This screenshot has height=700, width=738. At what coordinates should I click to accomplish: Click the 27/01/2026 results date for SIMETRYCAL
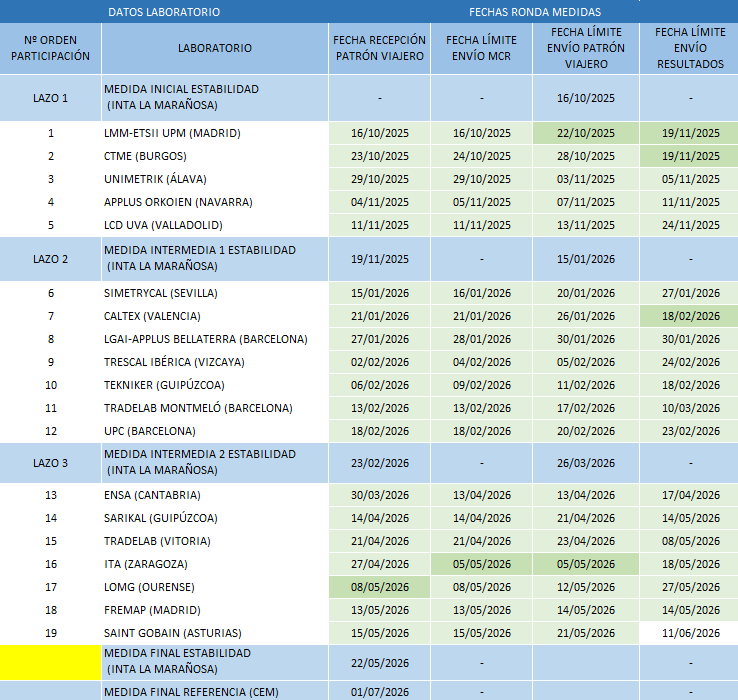[x=690, y=293]
